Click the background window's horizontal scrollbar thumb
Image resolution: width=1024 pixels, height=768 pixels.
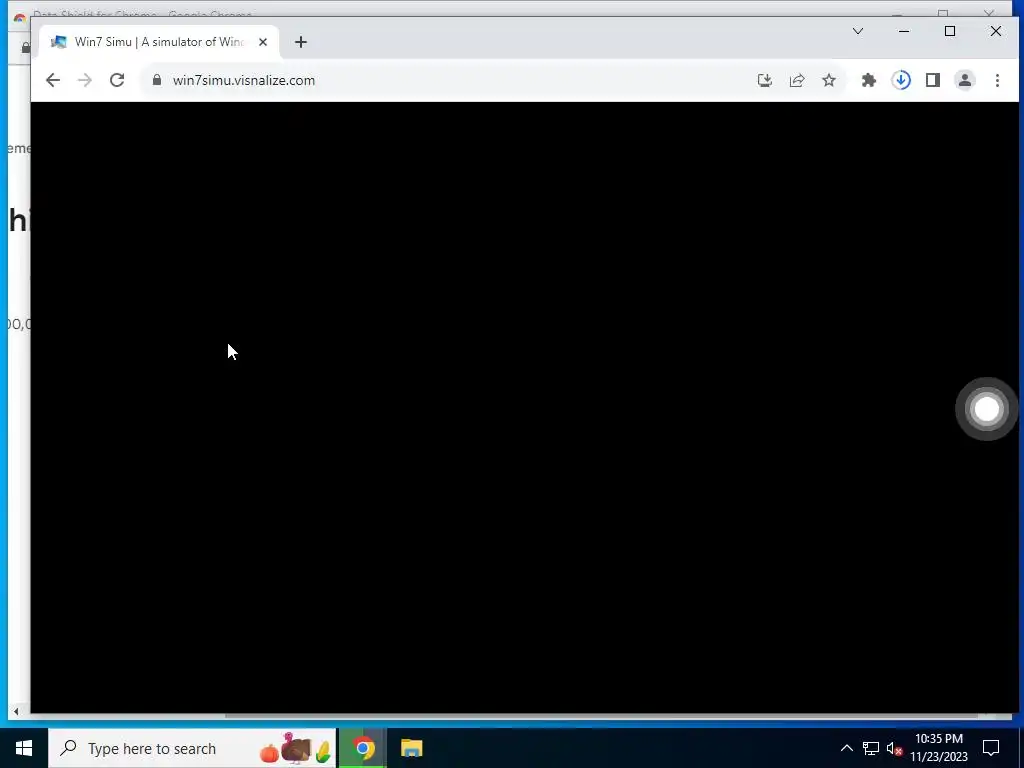pos(601,715)
